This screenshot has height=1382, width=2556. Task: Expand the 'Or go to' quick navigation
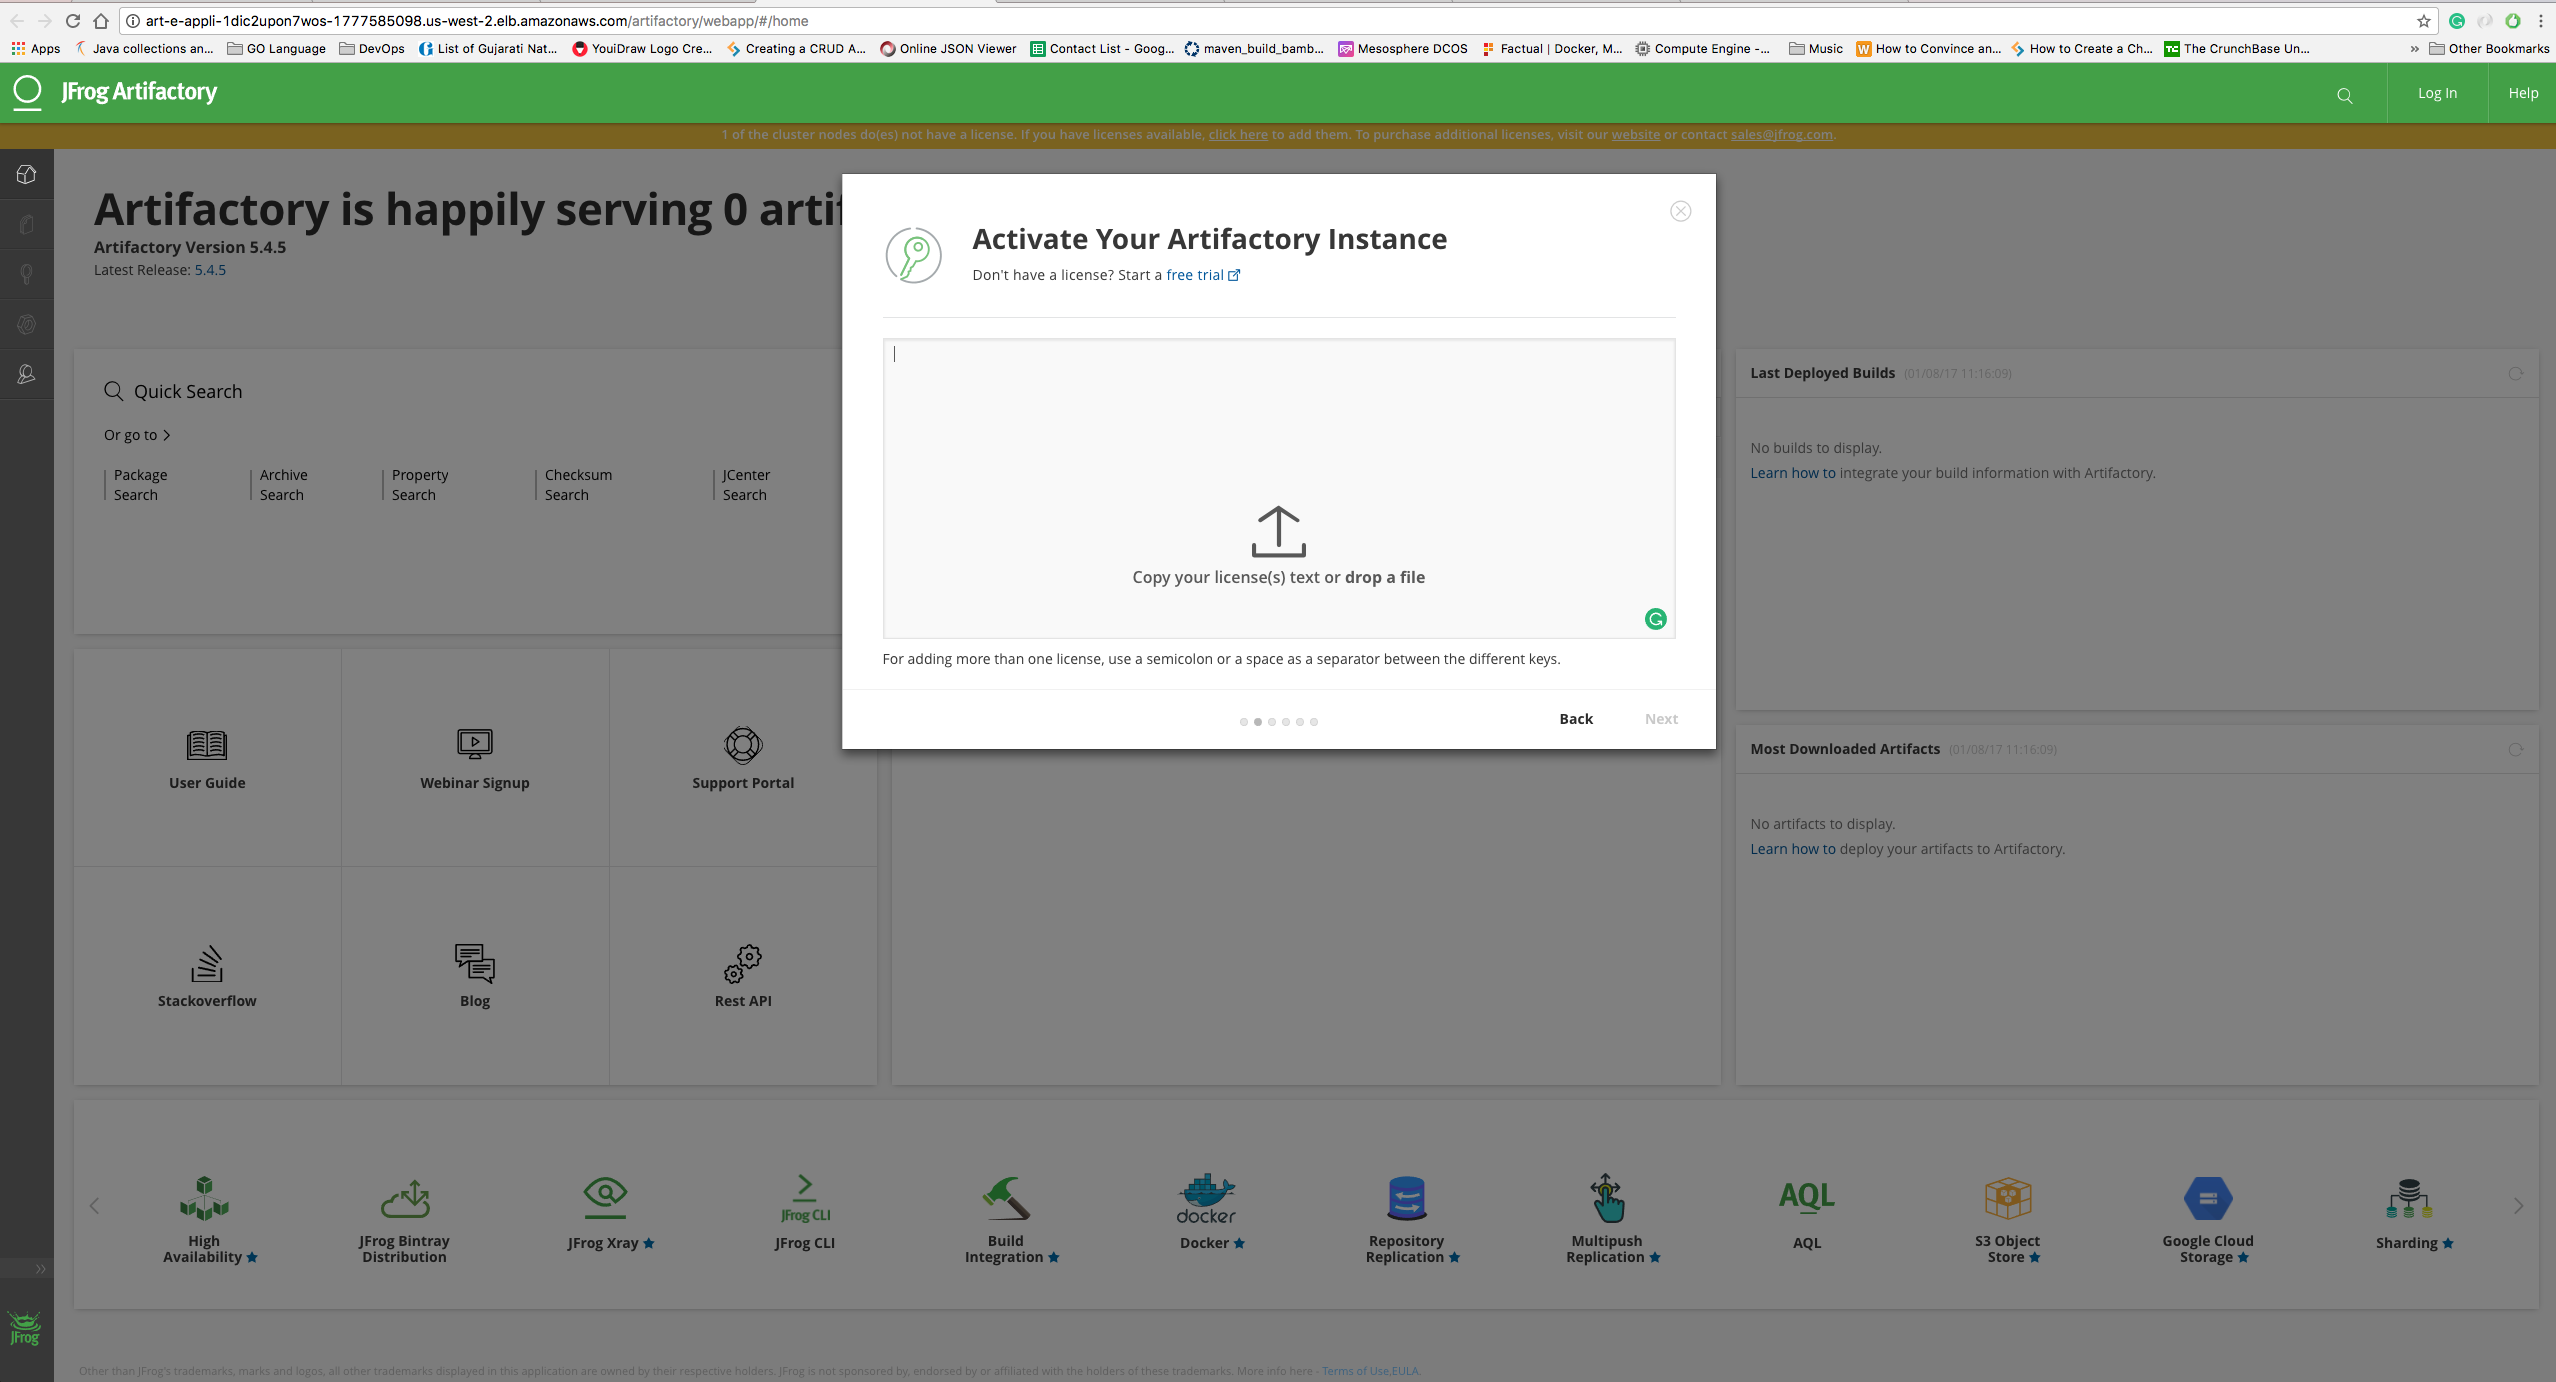[139, 435]
